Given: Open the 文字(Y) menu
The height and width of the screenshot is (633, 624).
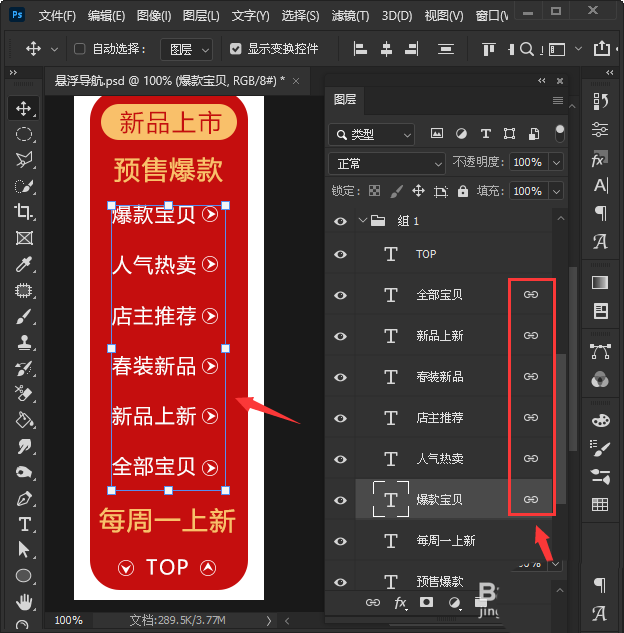Looking at the screenshot, I should tap(250, 16).
